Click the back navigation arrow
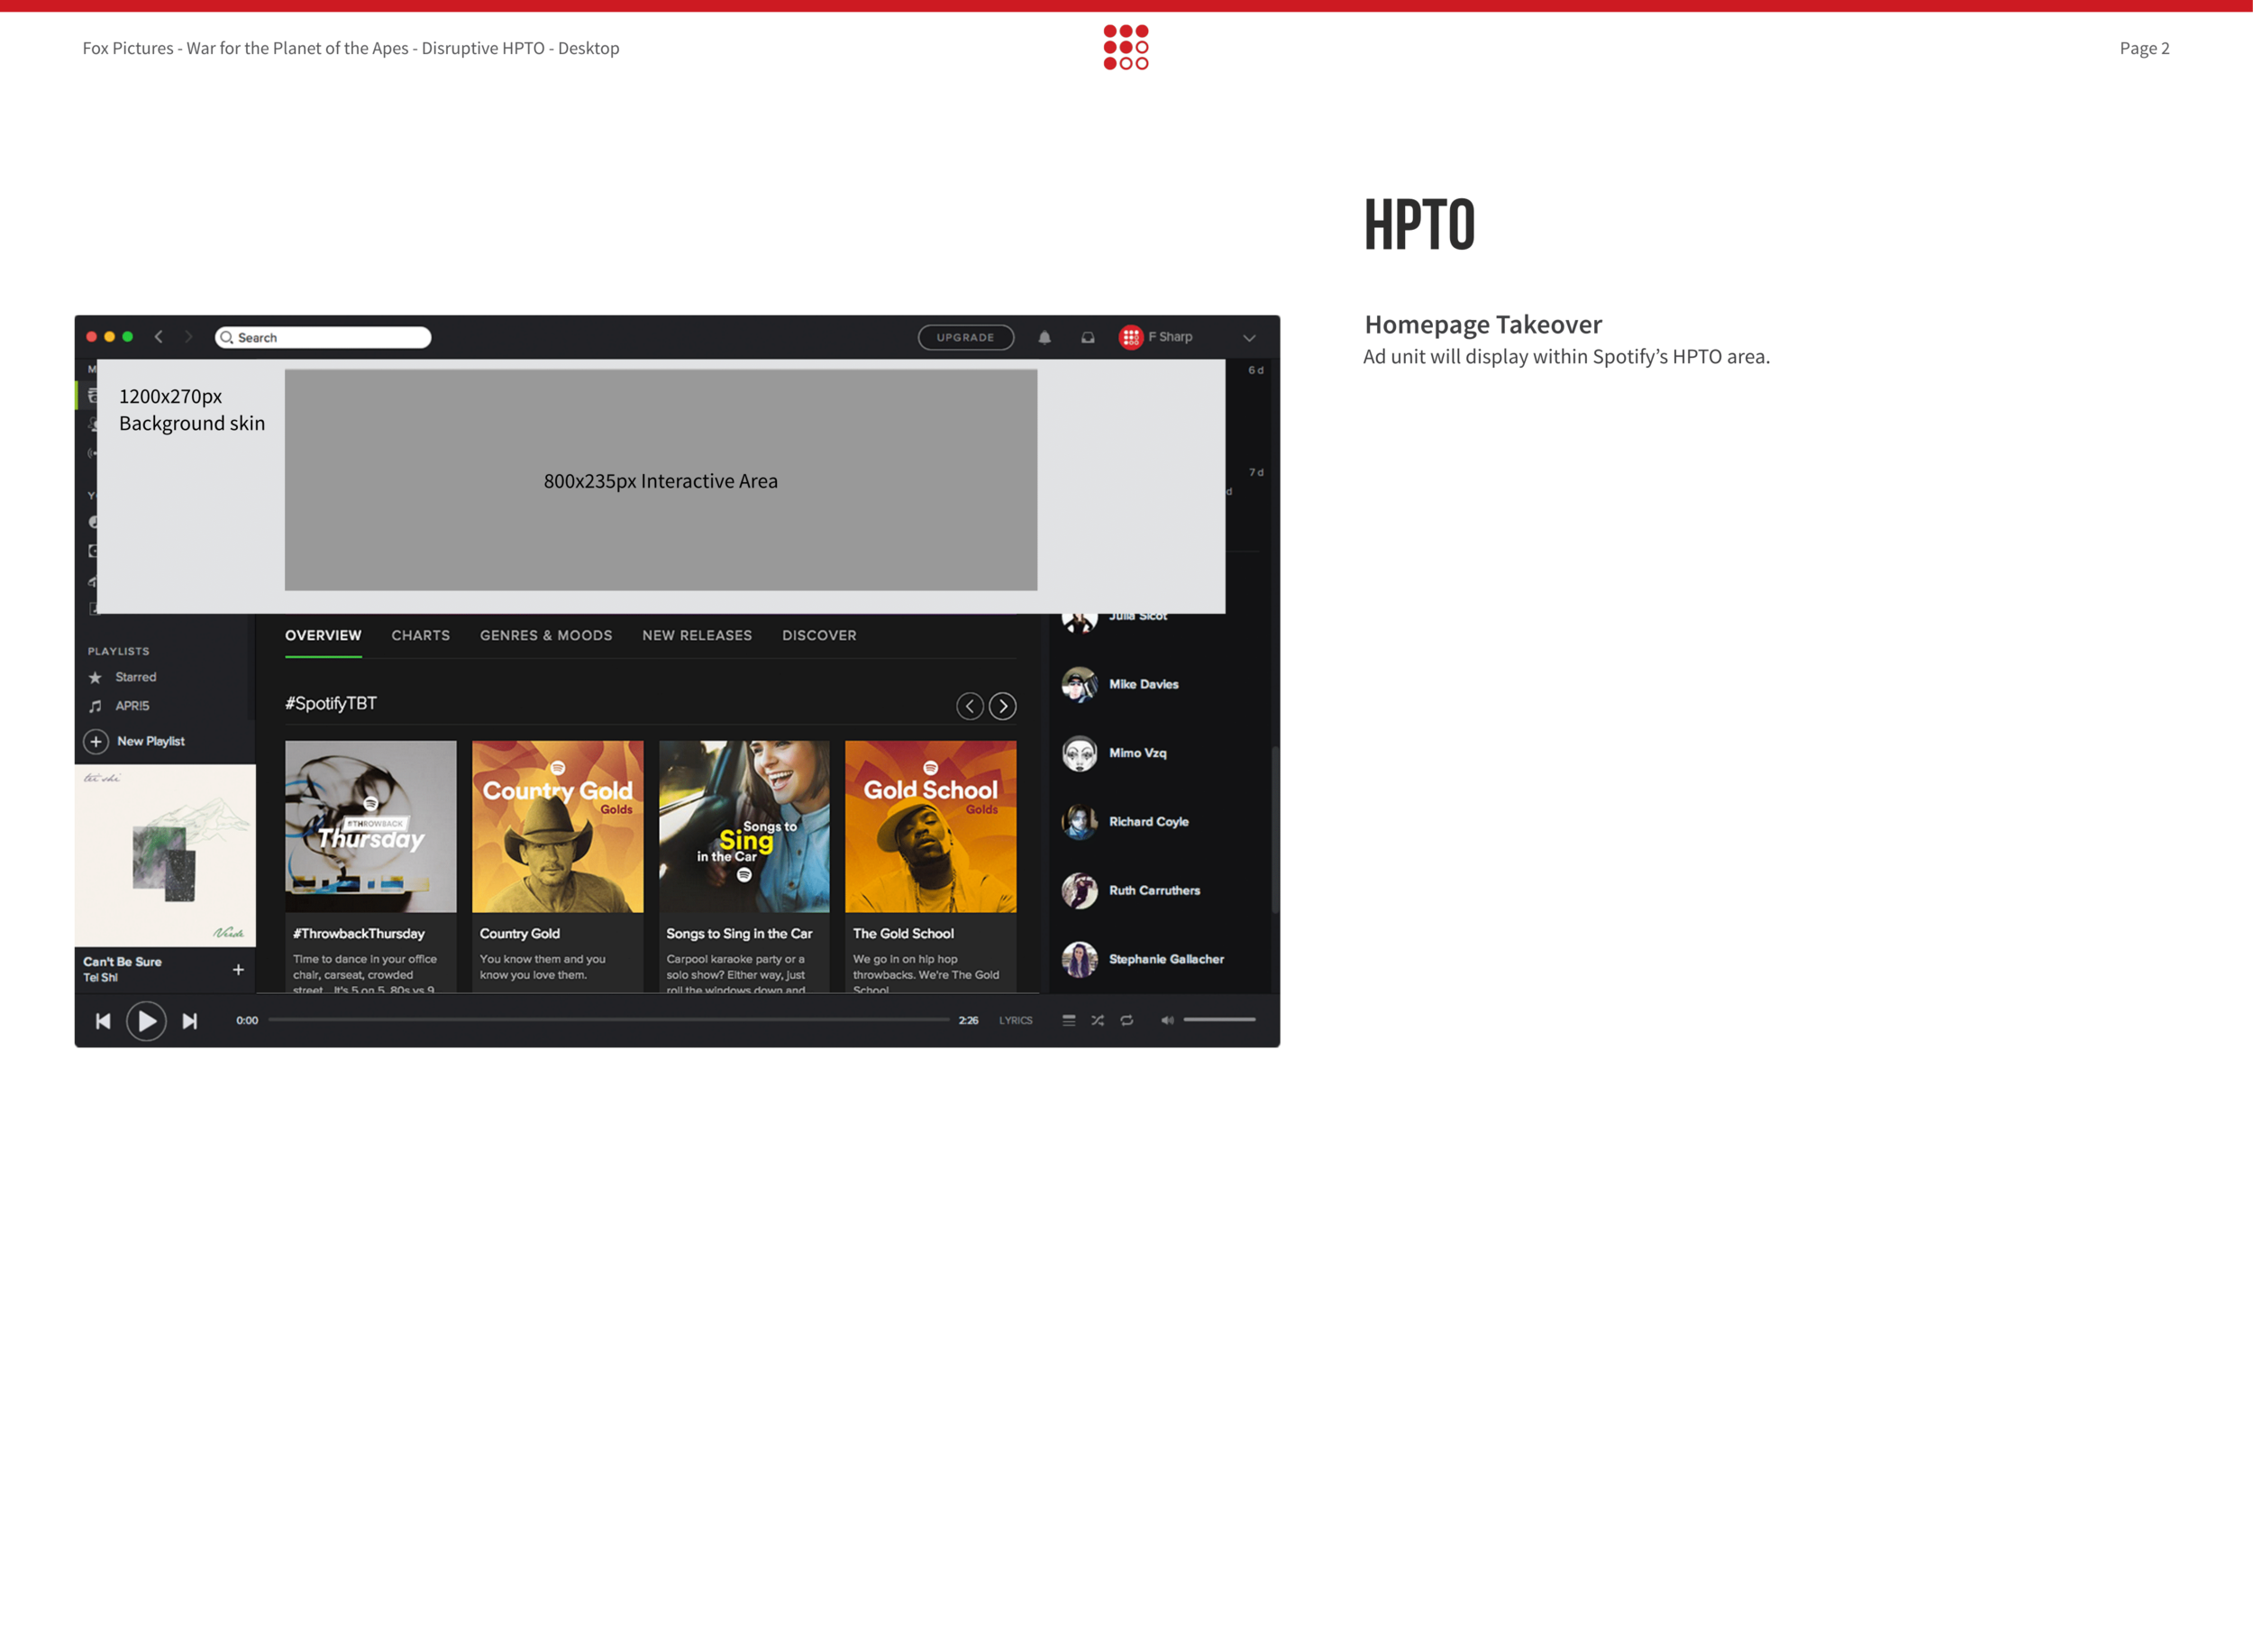Viewport: 2253px width, 1652px height. (158, 337)
